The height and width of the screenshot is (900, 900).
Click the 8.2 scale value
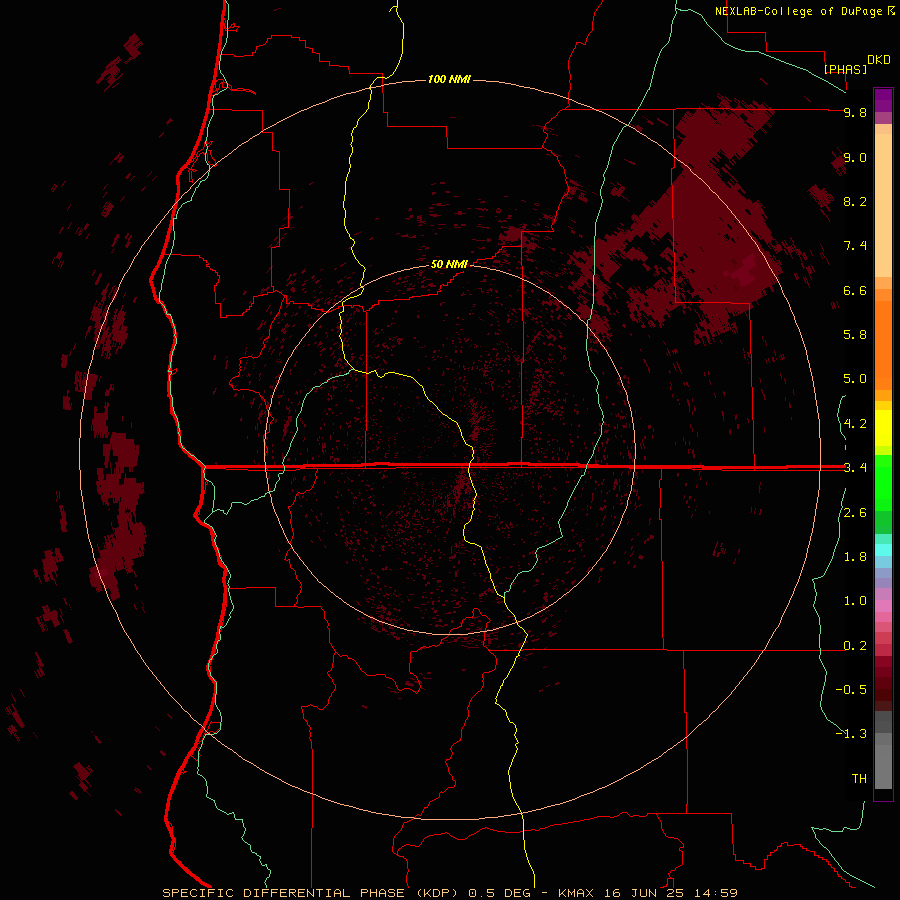(855, 201)
